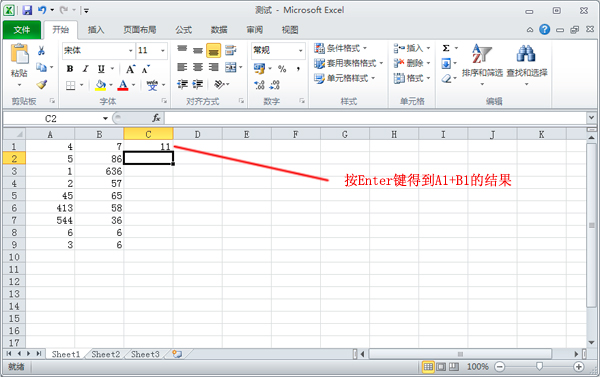
Task: Open 单元格样式 cell styles
Action: tap(344, 78)
